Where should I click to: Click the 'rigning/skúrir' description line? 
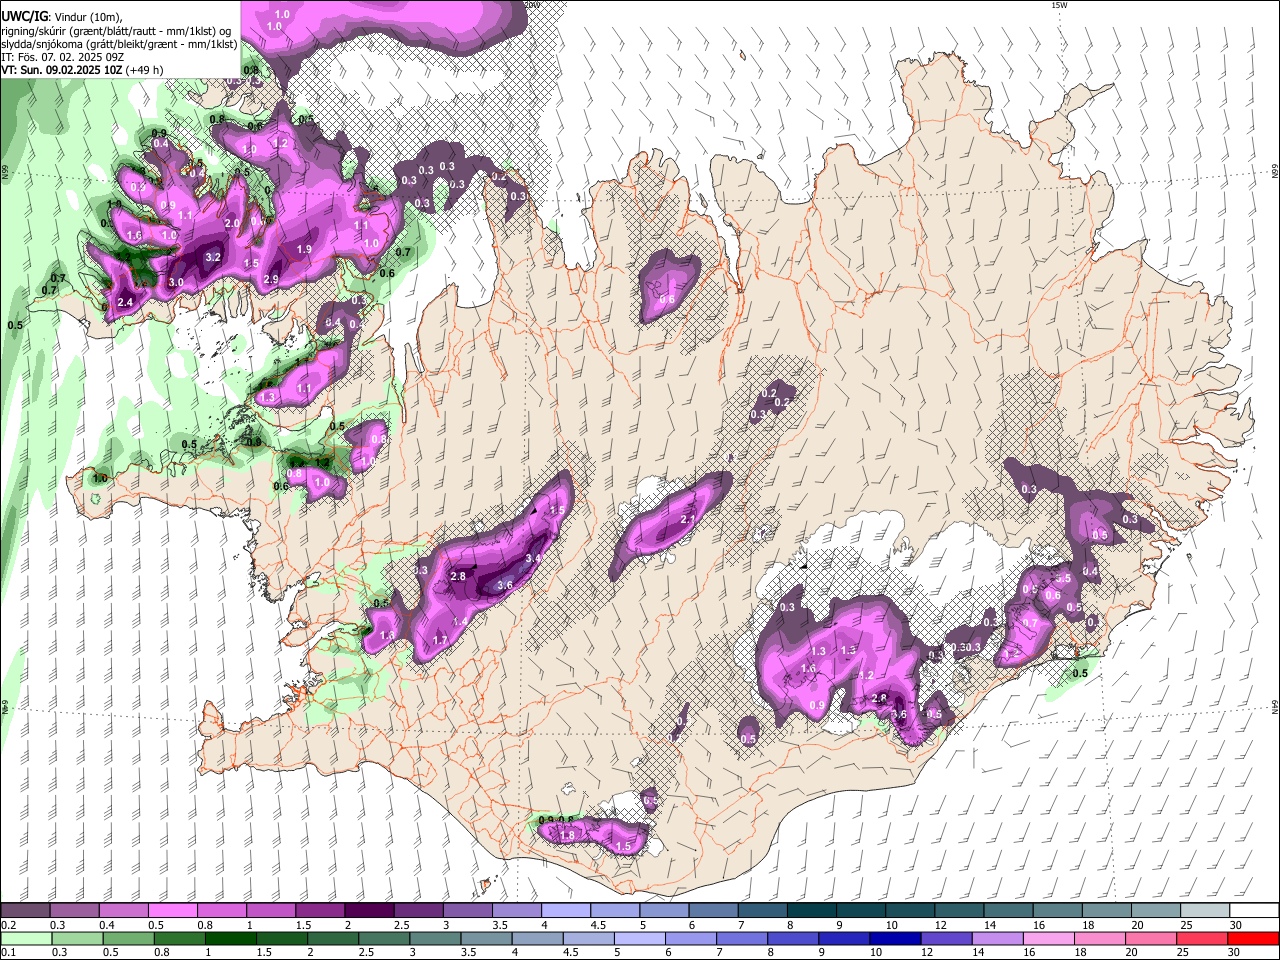(x=116, y=30)
